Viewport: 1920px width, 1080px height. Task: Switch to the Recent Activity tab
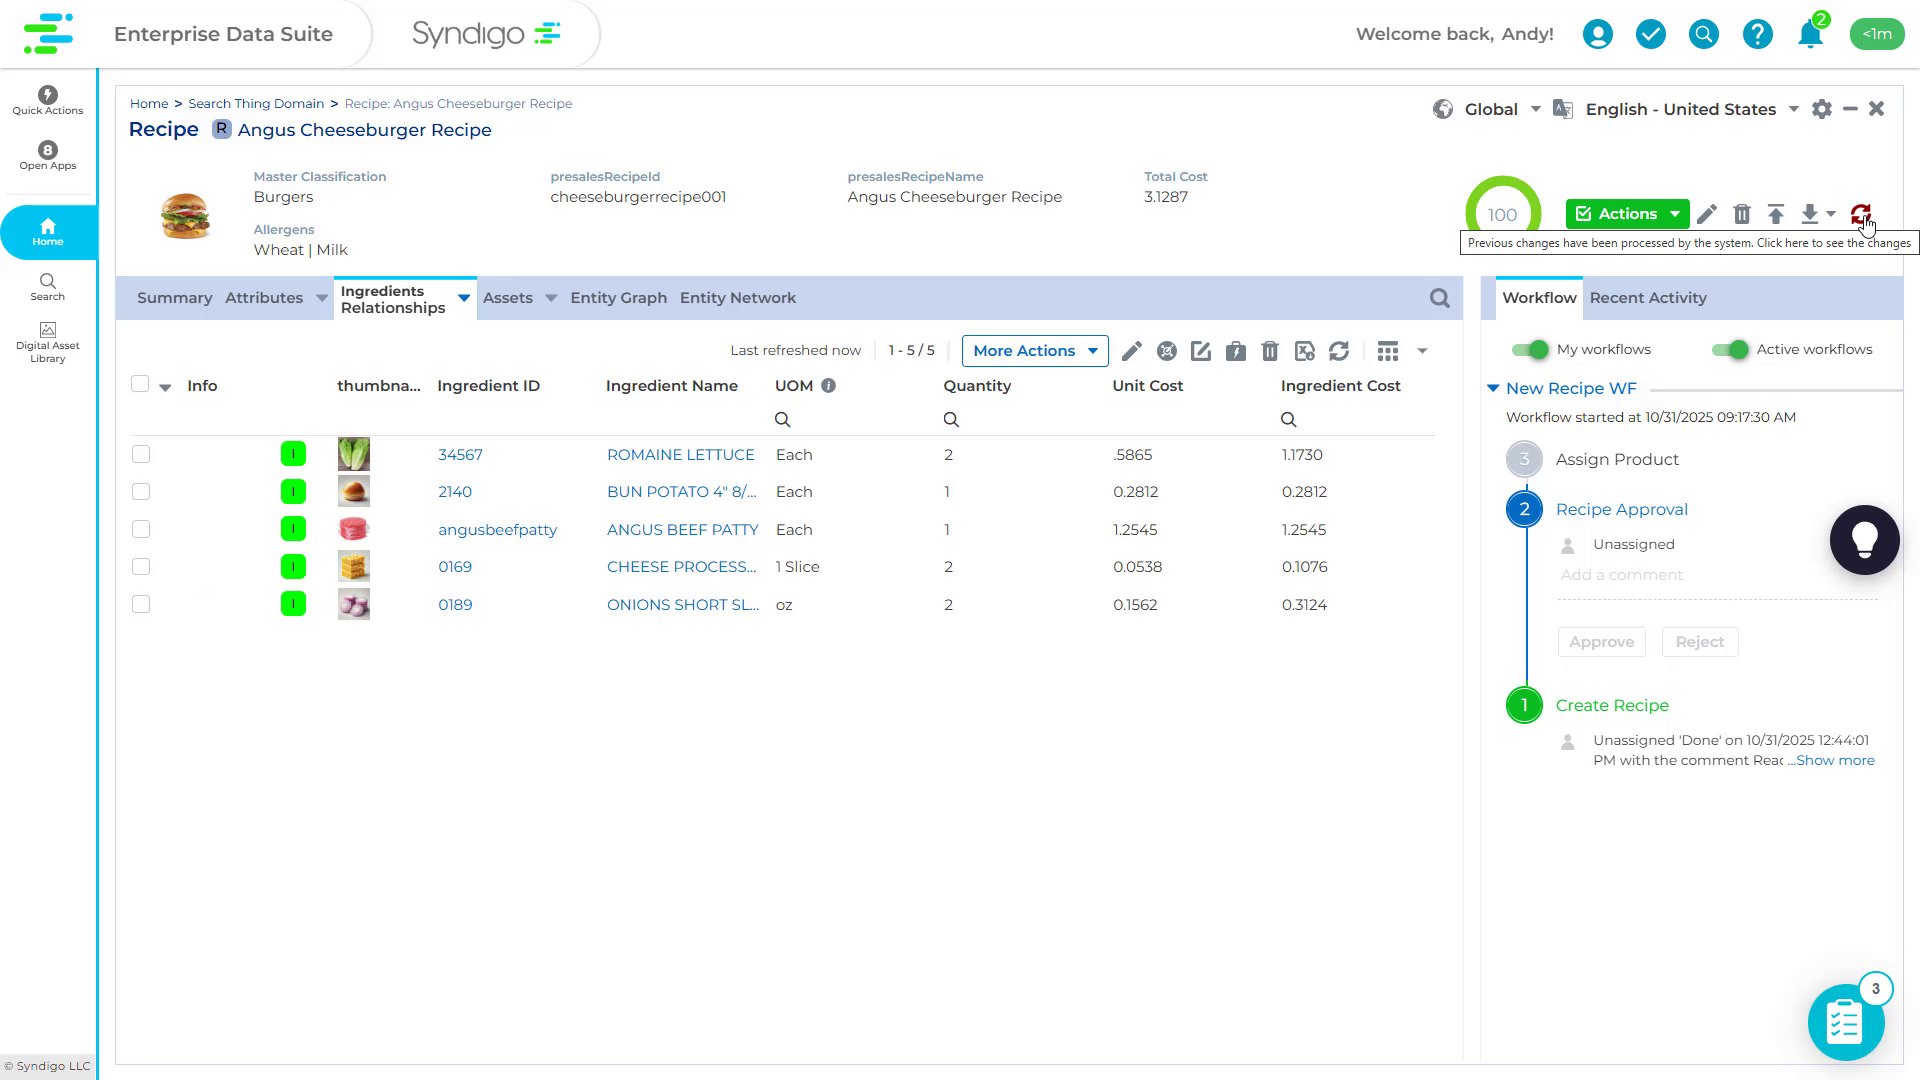pos(1648,297)
